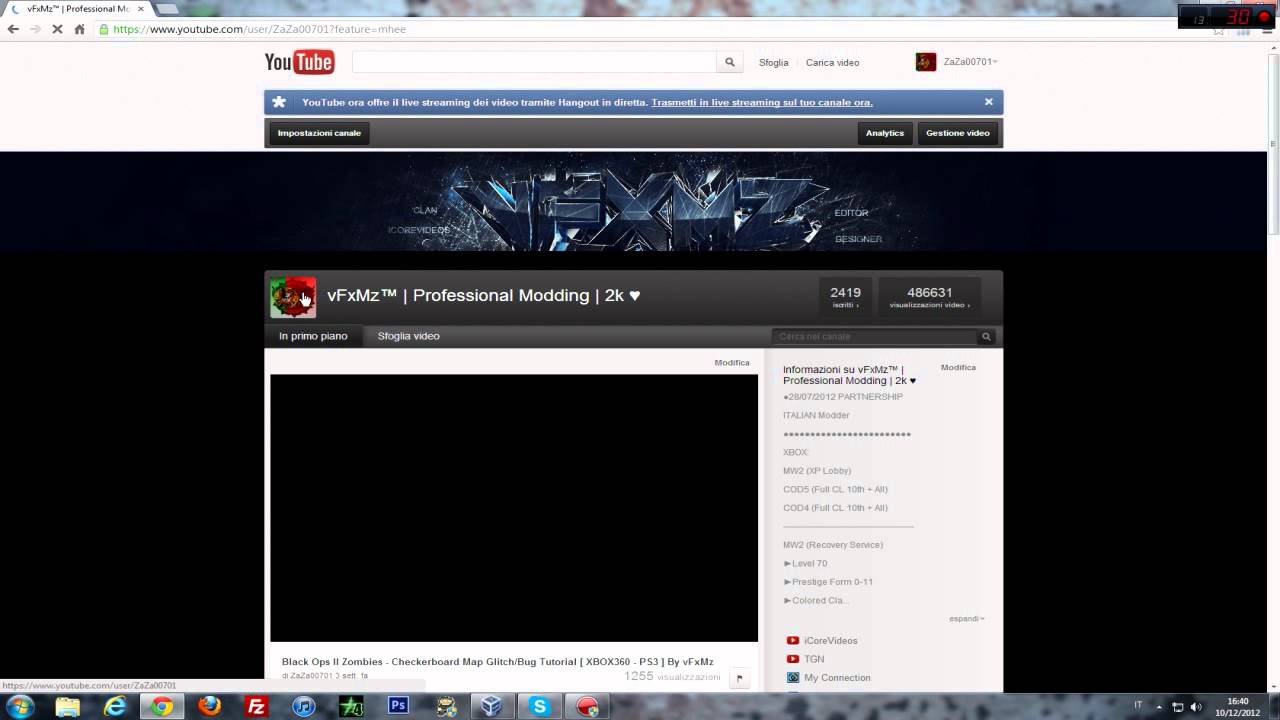Click the green padlock in address bar
The height and width of the screenshot is (720, 1280).
pyautogui.click(x=104, y=29)
